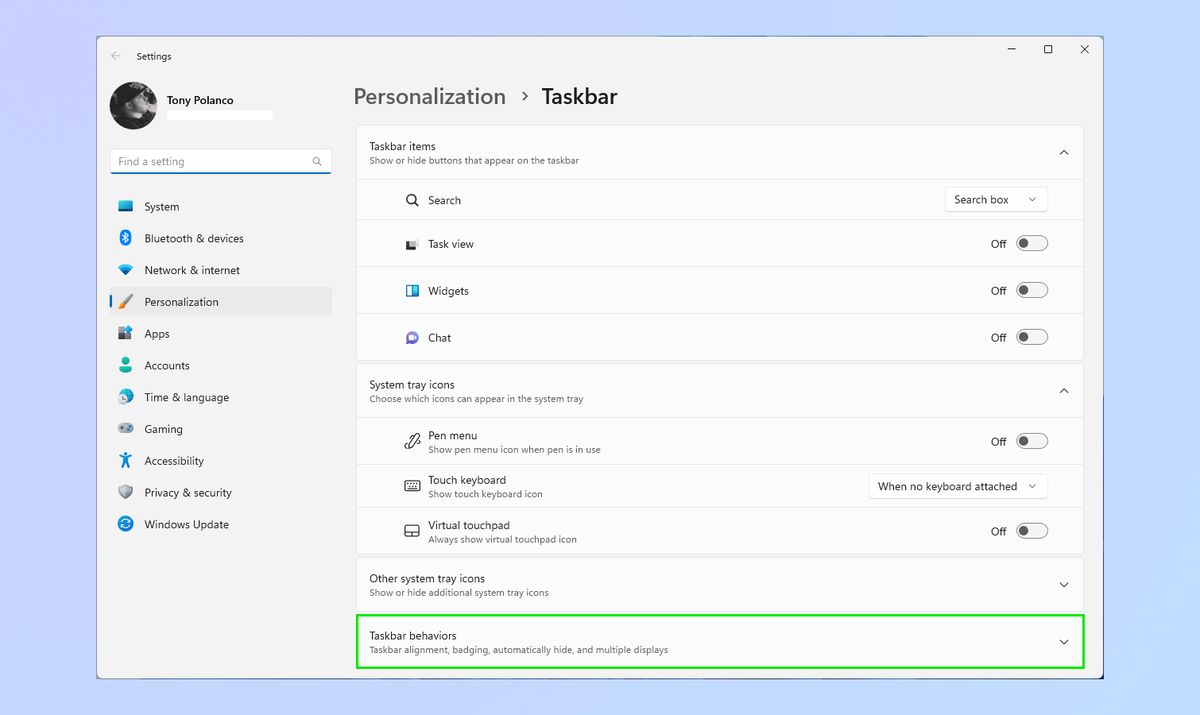Screen dimensions: 1200x715
Task: Open Accessibility settings via its icon
Action: point(125,460)
